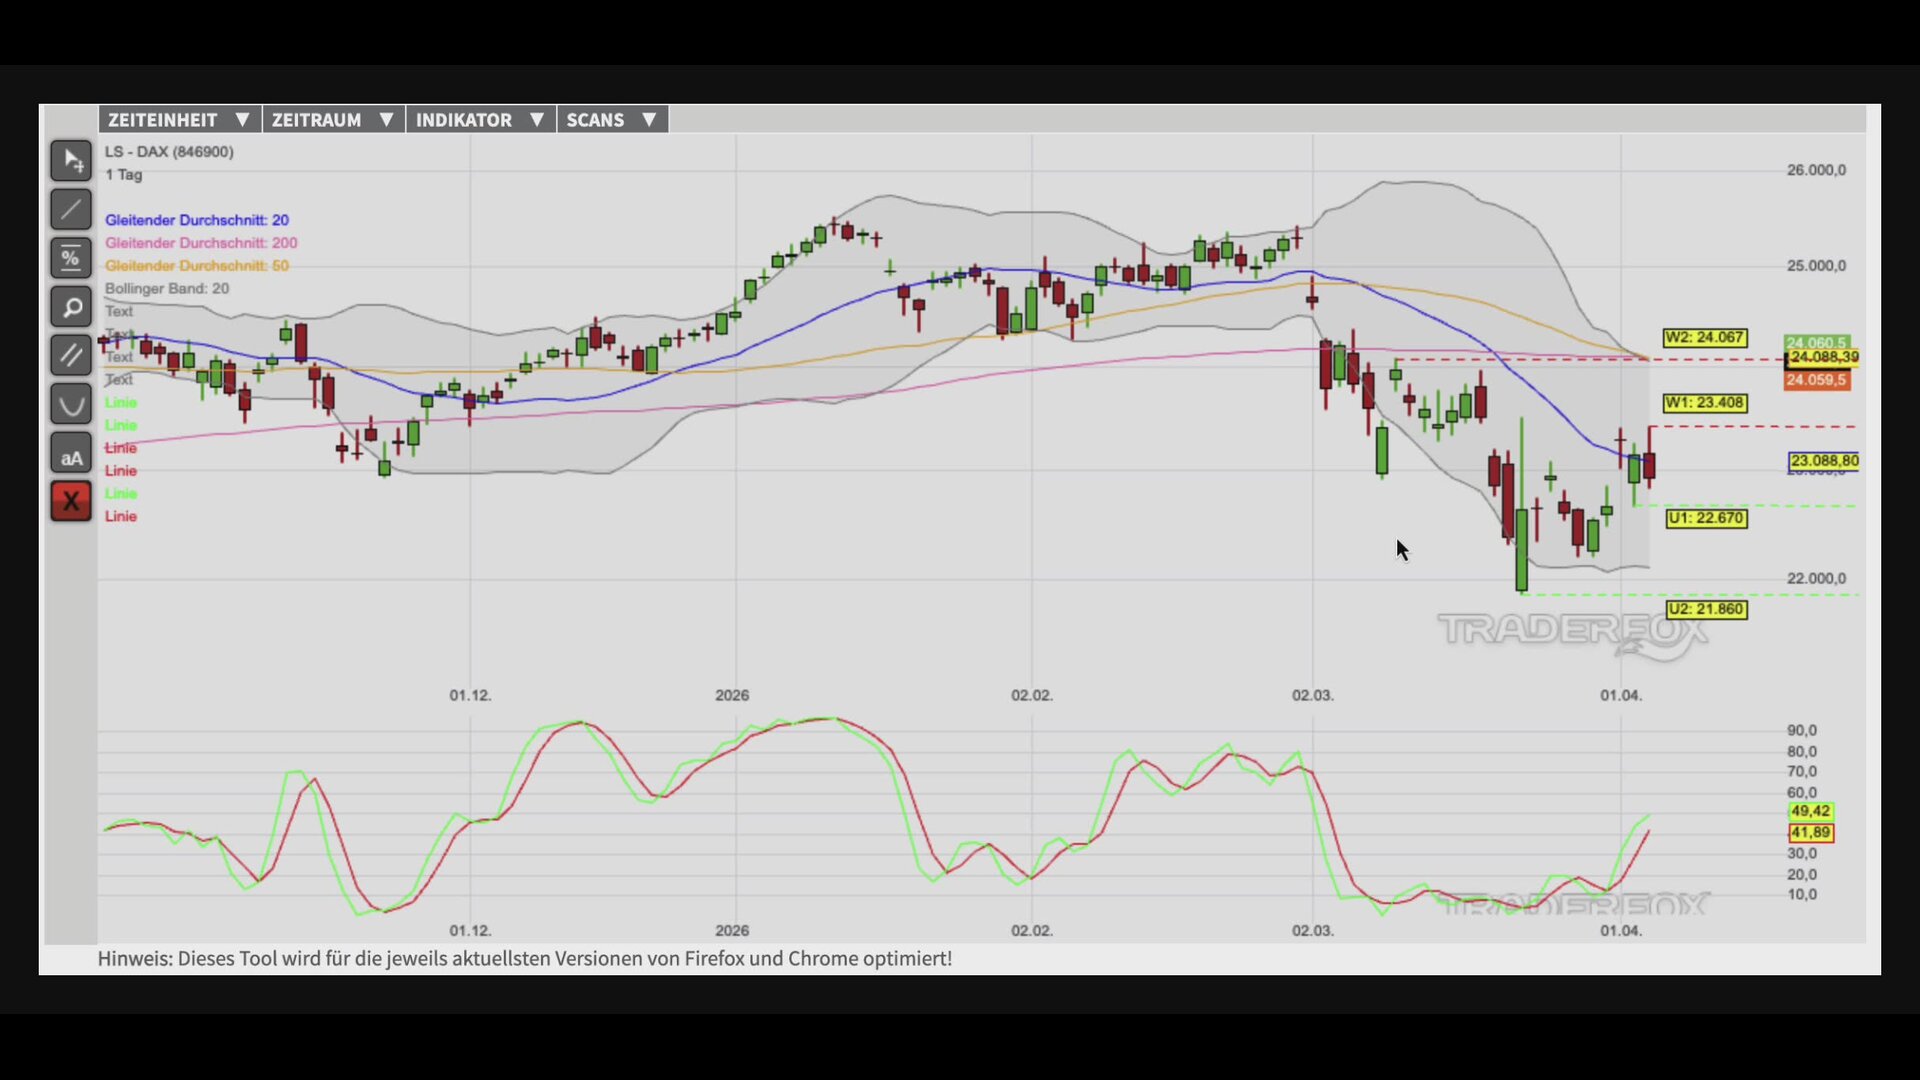This screenshot has height=1080, width=1920.
Task: Click the 23.088,80 current price marker
Action: (1824, 461)
